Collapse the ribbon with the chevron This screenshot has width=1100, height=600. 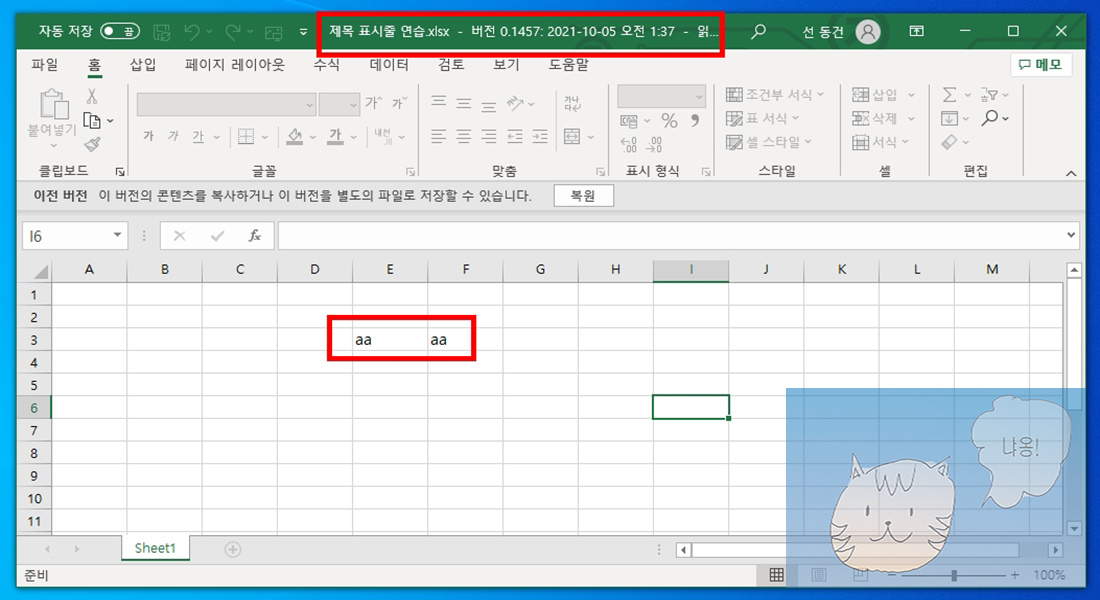(1071, 173)
